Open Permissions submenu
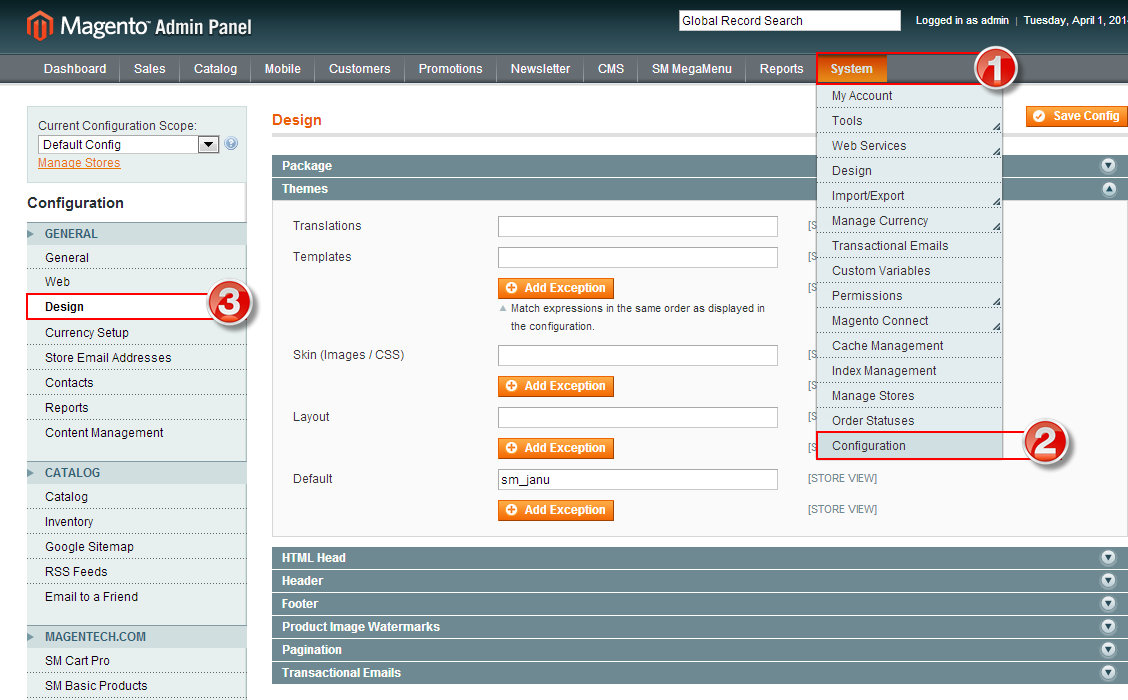Viewport: 1128px width, 700px height. [x=909, y=296]
